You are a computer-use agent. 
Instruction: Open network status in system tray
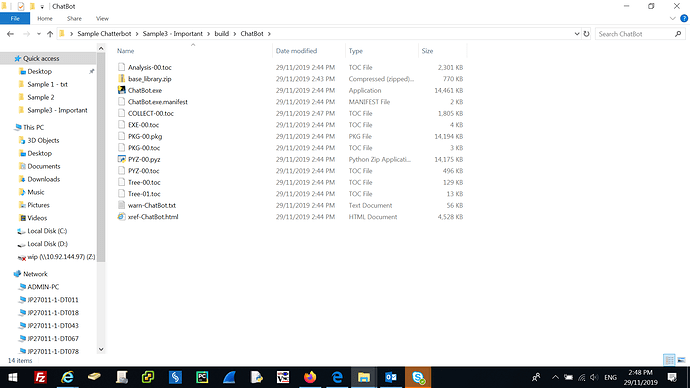pyautogui.click(x=582, y=377)
